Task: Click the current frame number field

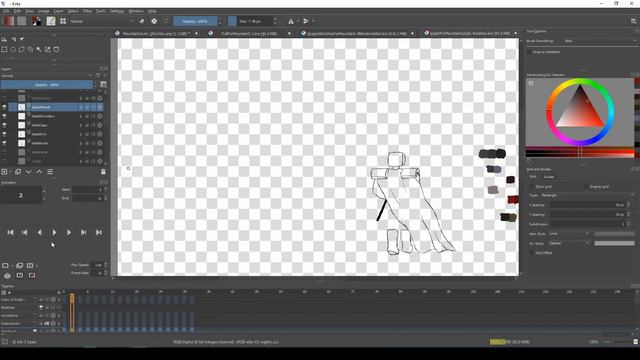Action: coord(21,195)
